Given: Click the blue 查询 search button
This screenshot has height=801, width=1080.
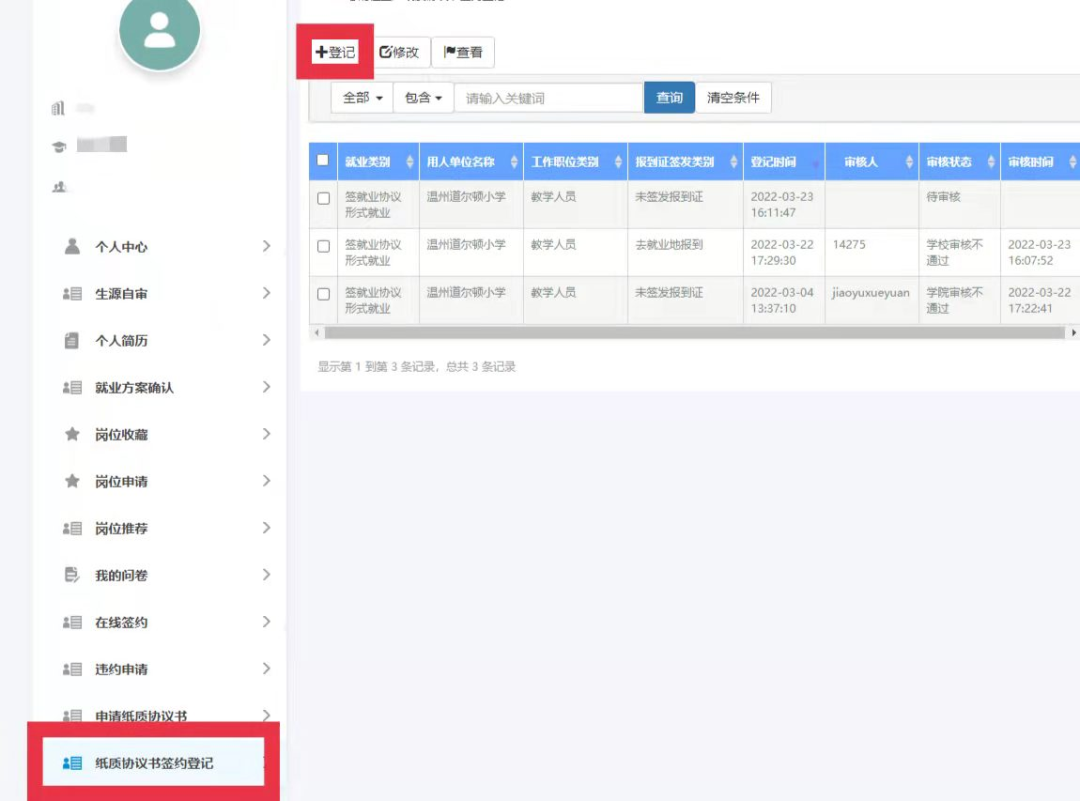Looking at the screenshot, I should coord(669,98).
